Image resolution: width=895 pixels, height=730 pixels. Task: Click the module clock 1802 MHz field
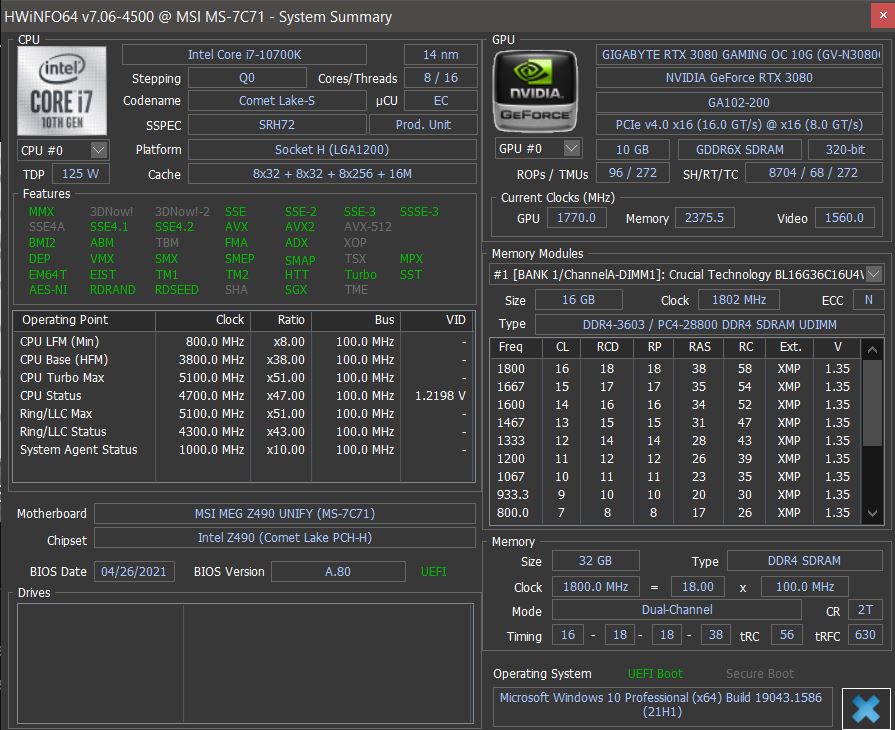[739, 300]
